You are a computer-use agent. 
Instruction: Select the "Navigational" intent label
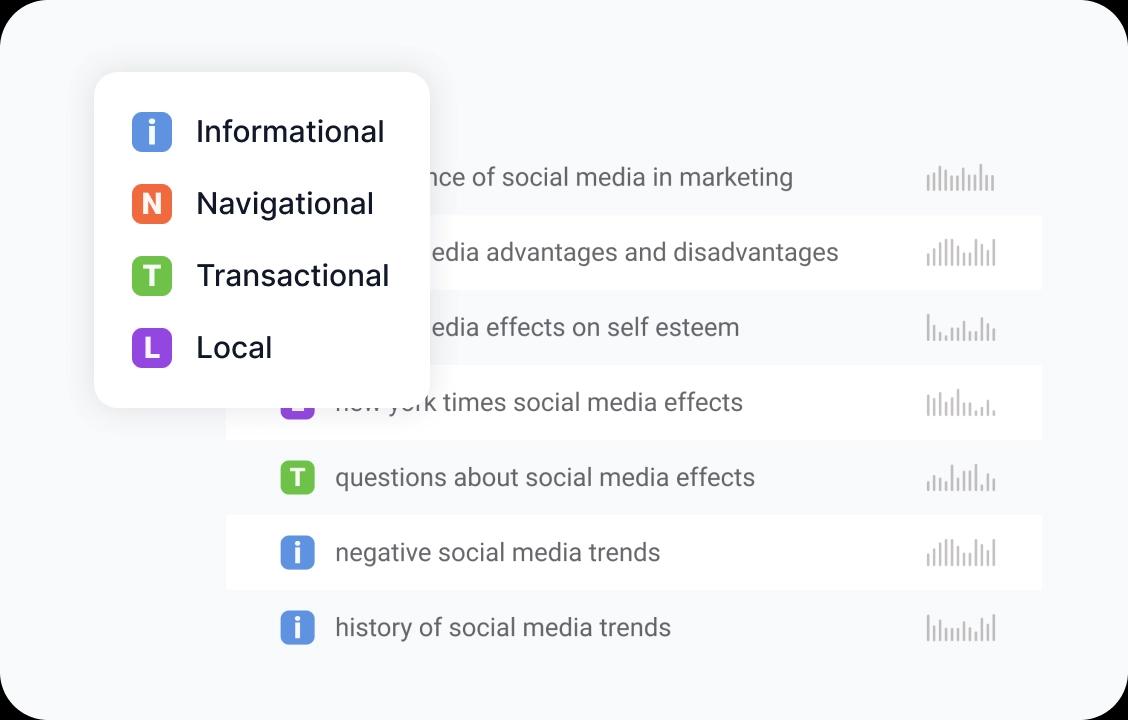tap(285, 204)
